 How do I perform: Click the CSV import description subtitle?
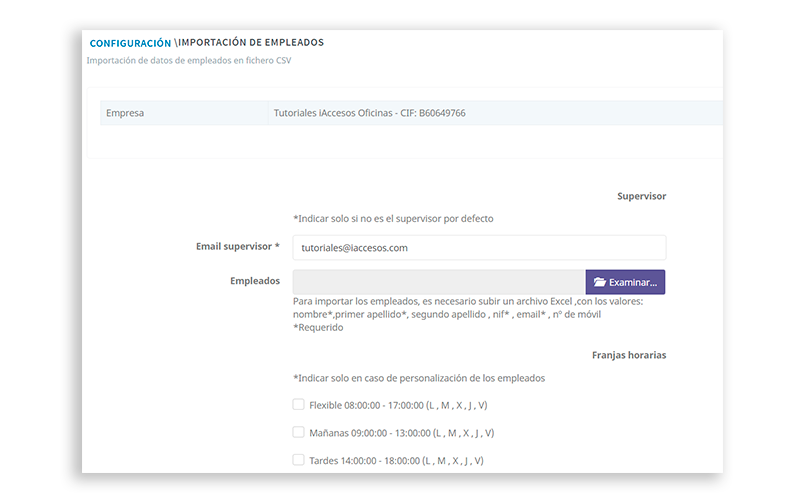pos(190,61)
